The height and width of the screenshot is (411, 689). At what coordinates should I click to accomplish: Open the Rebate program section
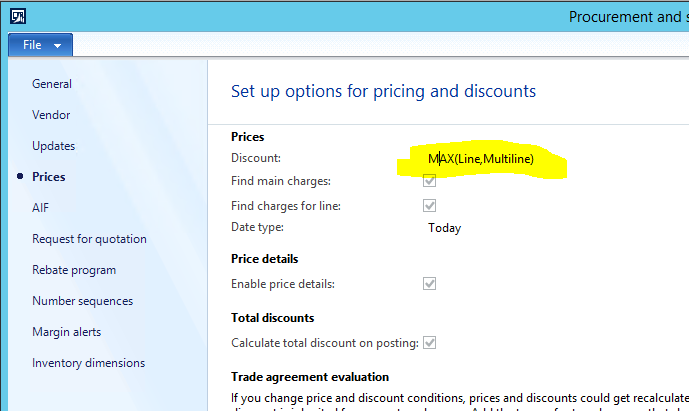click(x=74, y=270)
